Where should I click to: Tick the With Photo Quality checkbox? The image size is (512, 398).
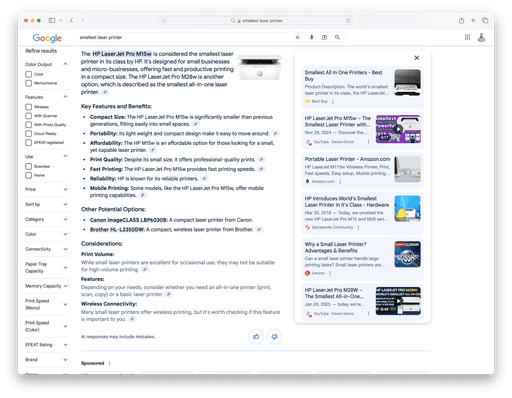[x=29, y=125]
